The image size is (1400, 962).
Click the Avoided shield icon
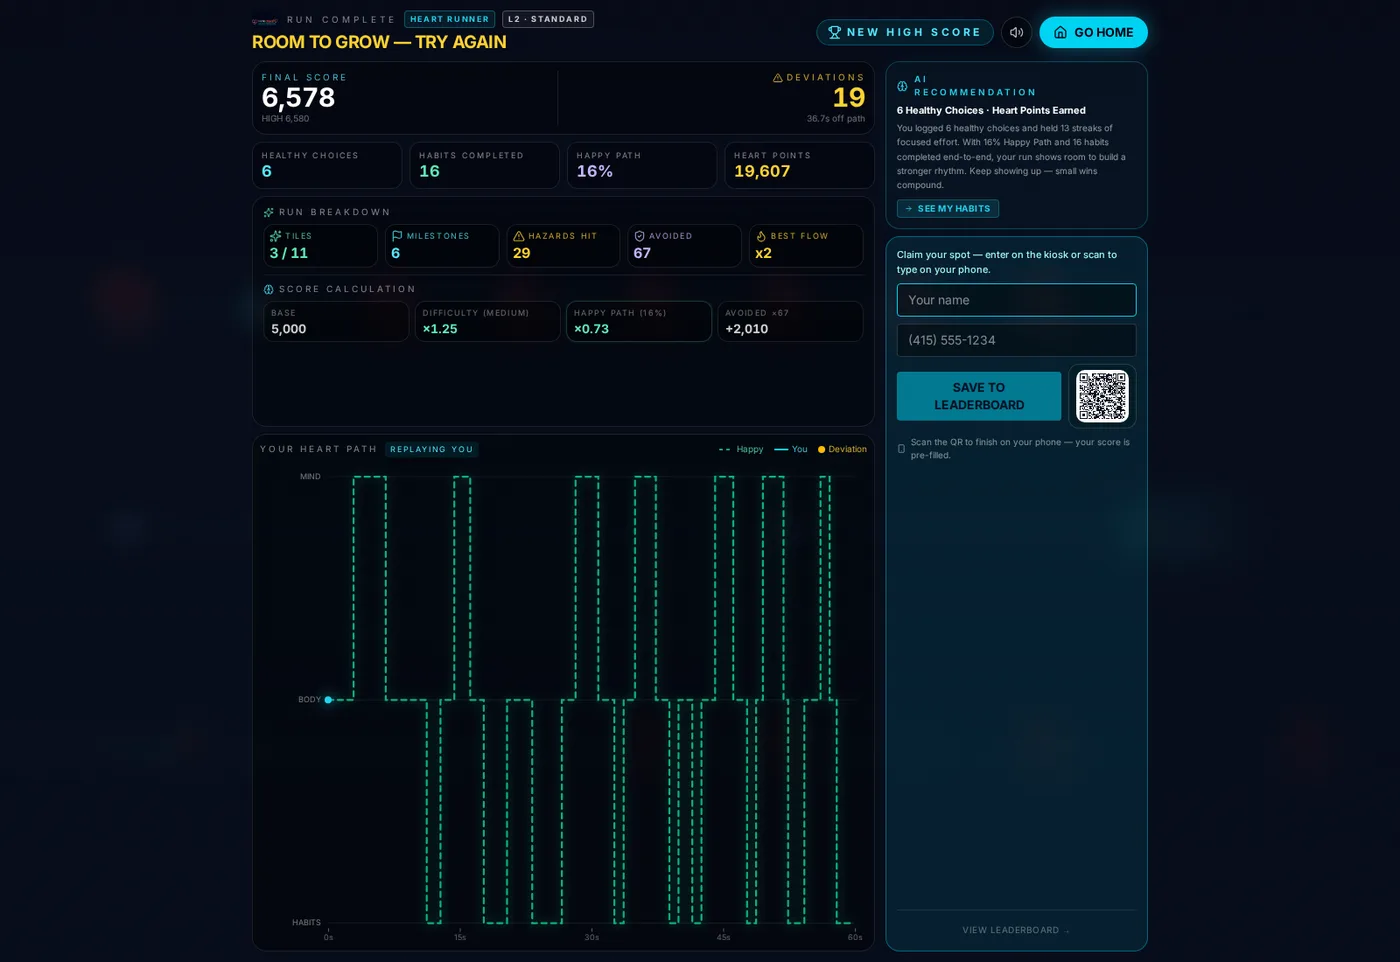(640, 236)
